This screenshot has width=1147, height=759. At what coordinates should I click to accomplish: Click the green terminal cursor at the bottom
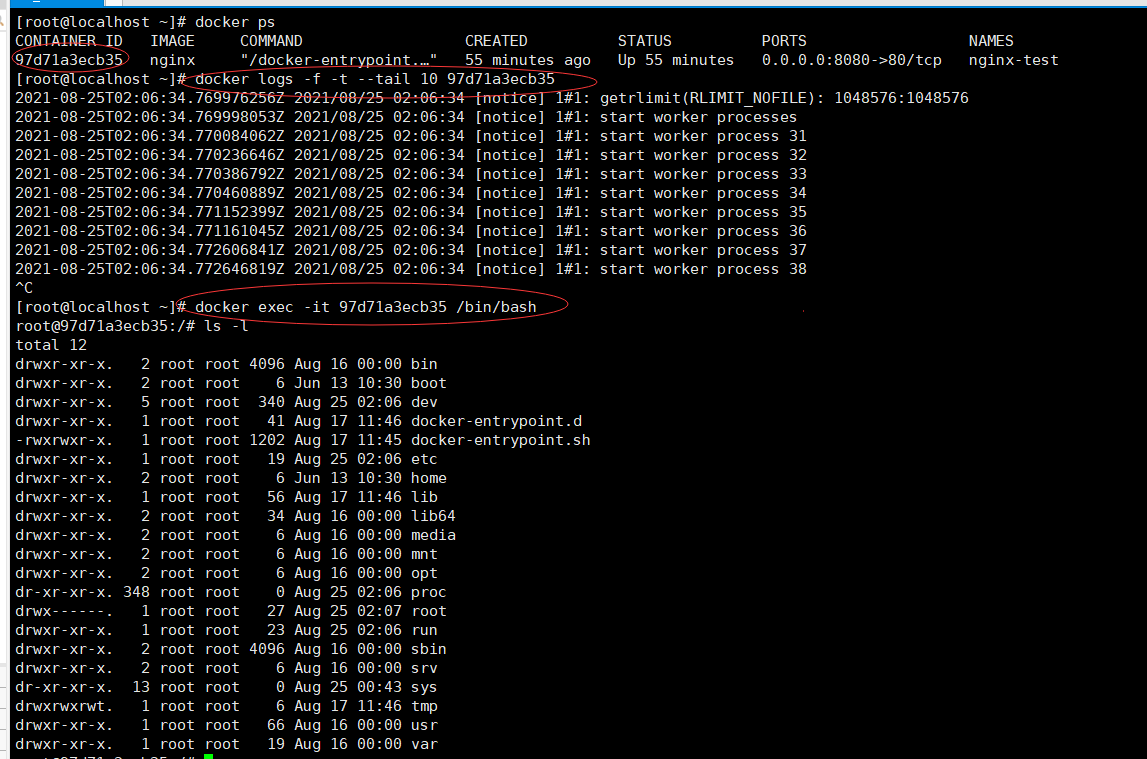tap(208, 756)
